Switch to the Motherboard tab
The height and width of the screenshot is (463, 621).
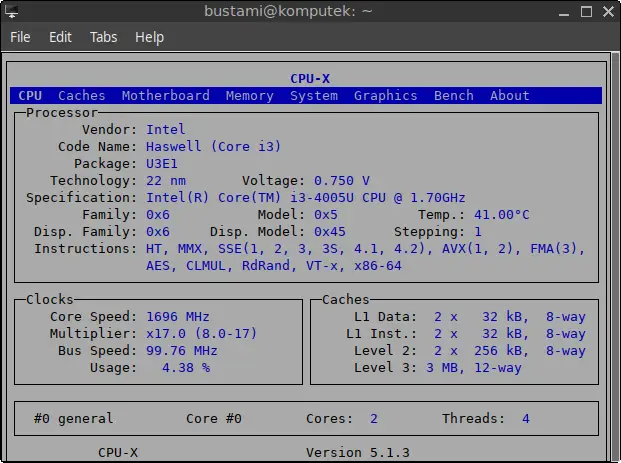[166, 95]
